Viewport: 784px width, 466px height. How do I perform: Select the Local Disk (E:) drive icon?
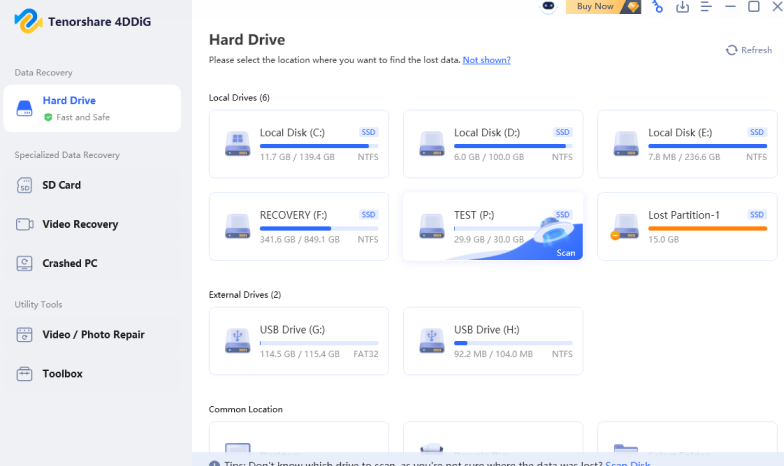[x=626, y=144]
